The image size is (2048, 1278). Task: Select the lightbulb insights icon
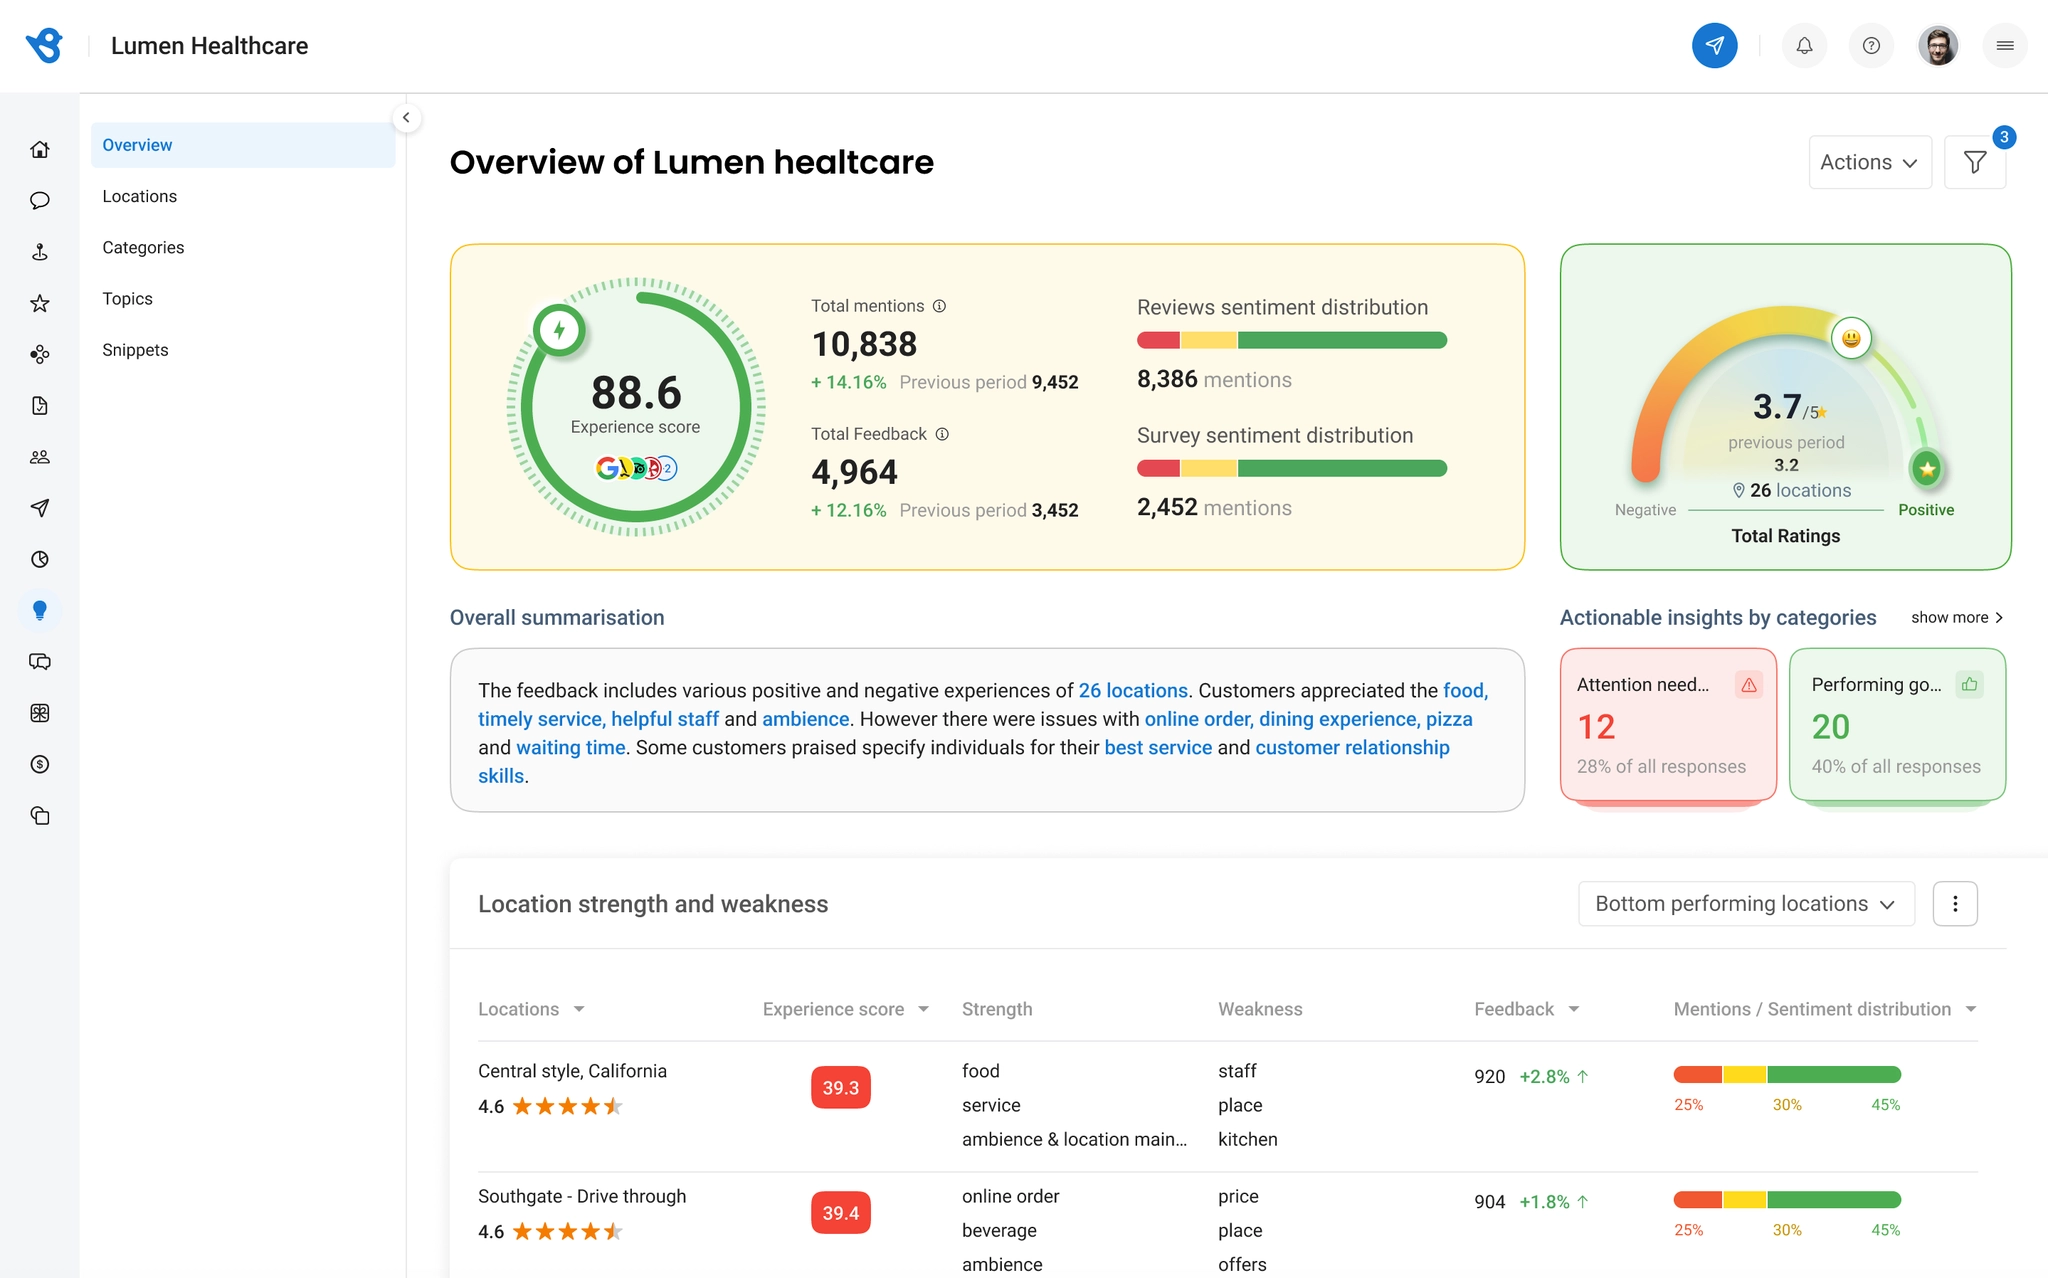(40, 610)
